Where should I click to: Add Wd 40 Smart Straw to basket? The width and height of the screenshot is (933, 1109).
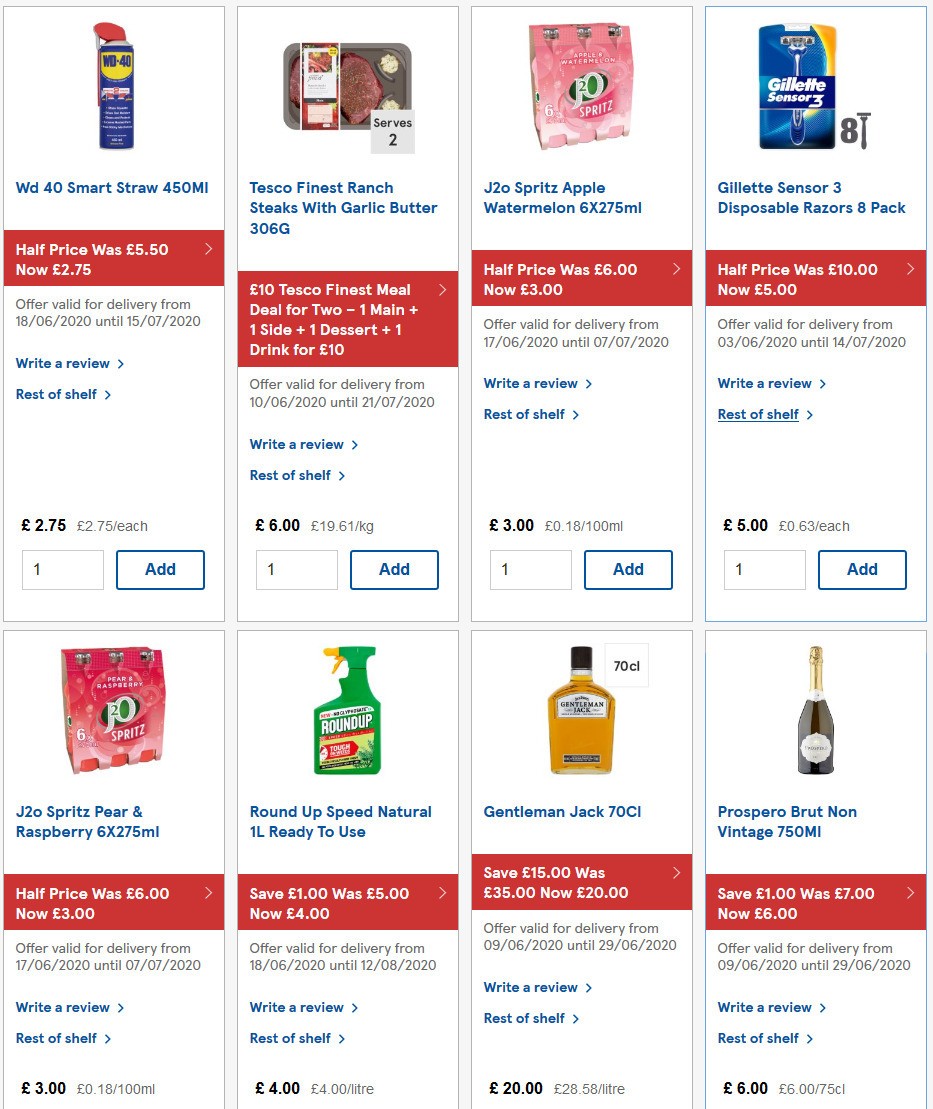(160, 569)
